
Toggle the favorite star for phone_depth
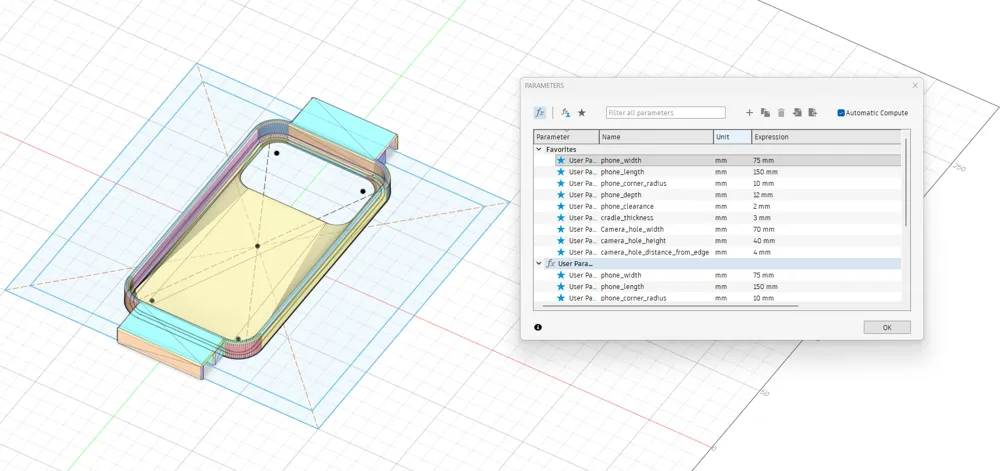click(561, 195)
